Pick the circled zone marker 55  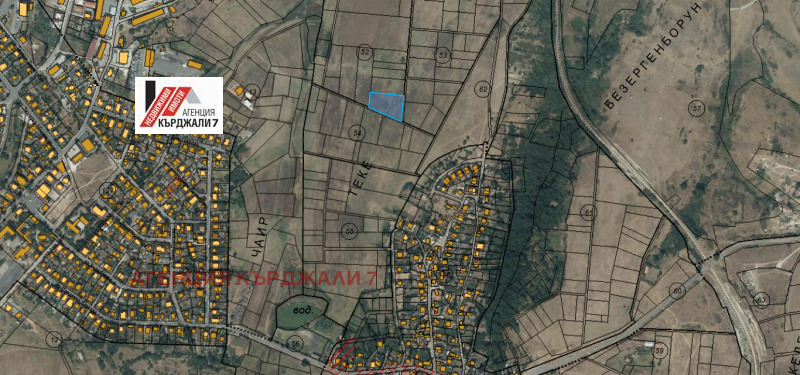click(x=349, y=231)
